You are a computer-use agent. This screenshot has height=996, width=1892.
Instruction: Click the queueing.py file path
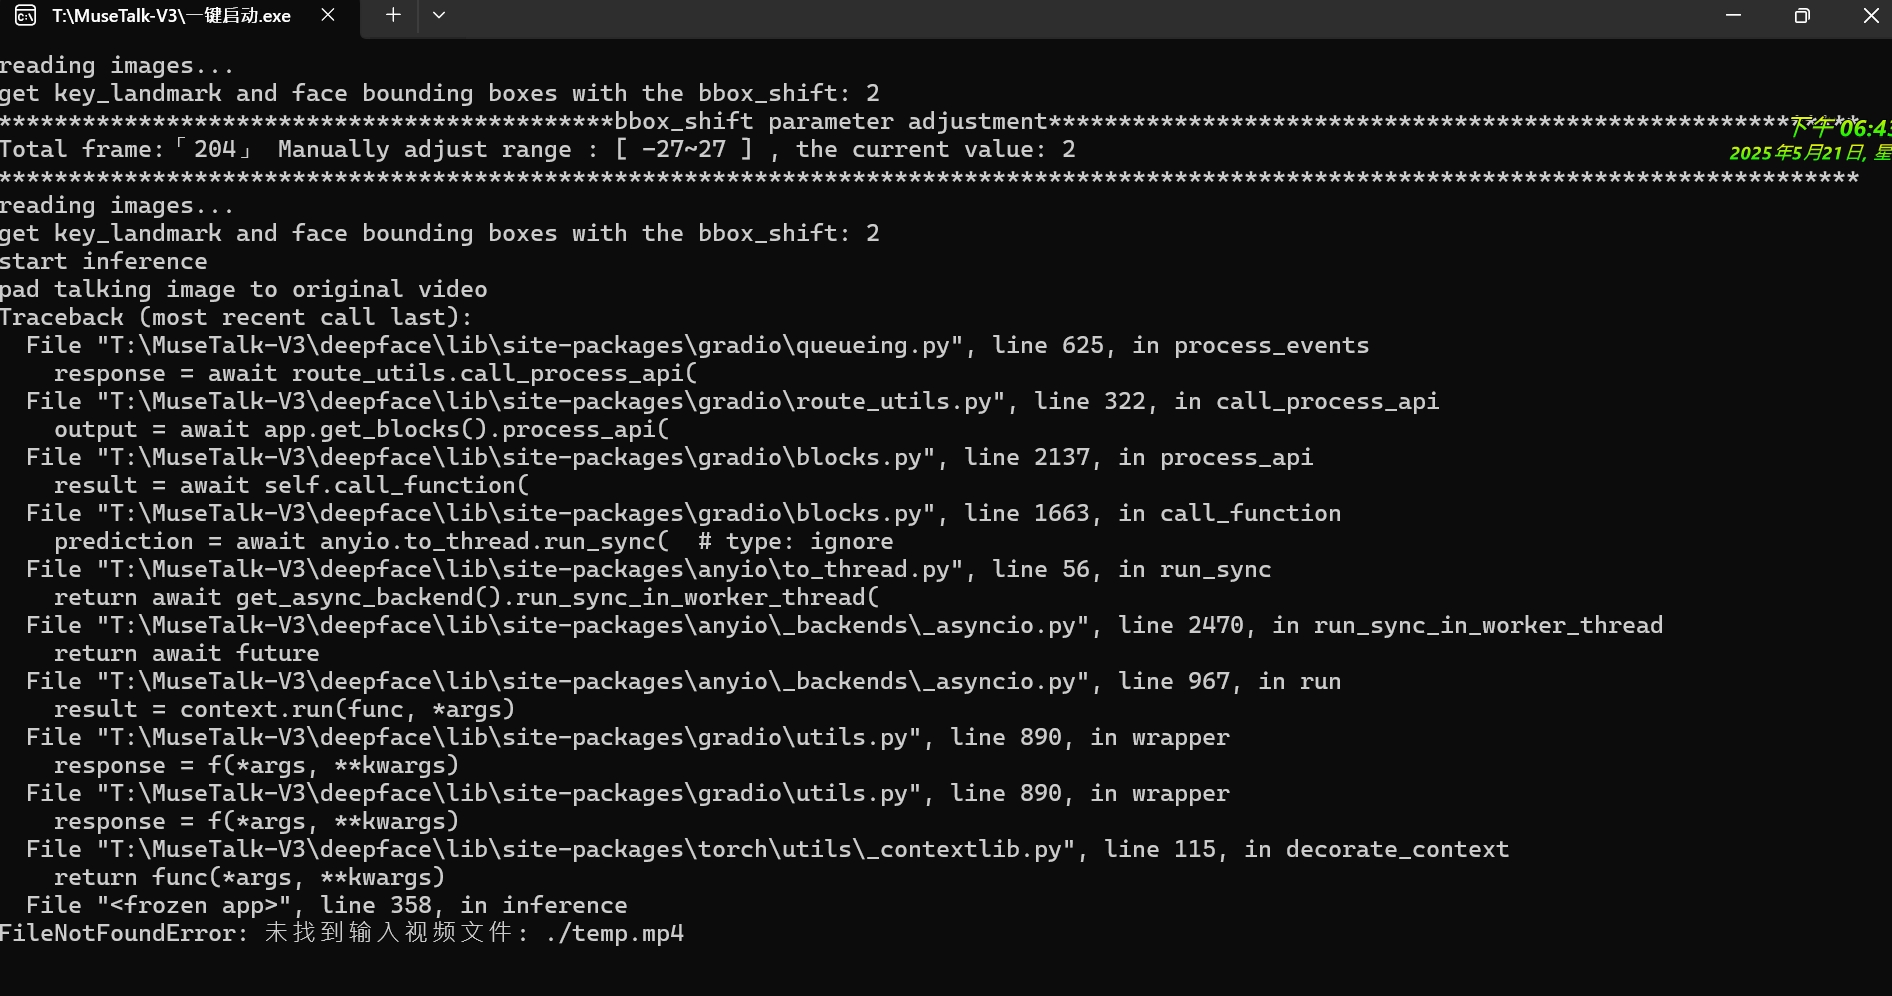point(529,345)
